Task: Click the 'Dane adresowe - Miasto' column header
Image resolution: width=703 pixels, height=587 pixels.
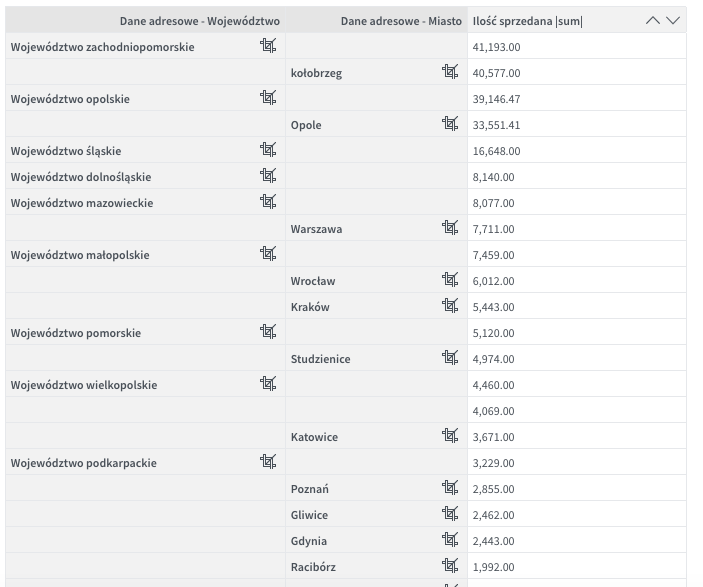Action: tap(401, 20)
